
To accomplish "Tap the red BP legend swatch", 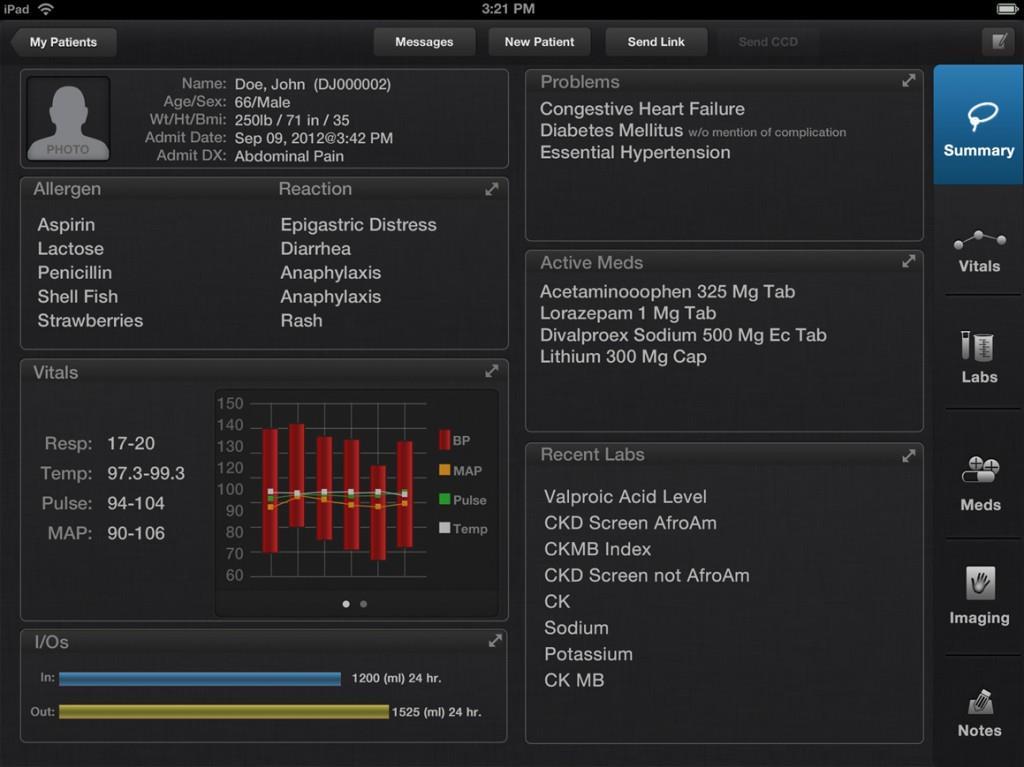I will pos(444,440).
